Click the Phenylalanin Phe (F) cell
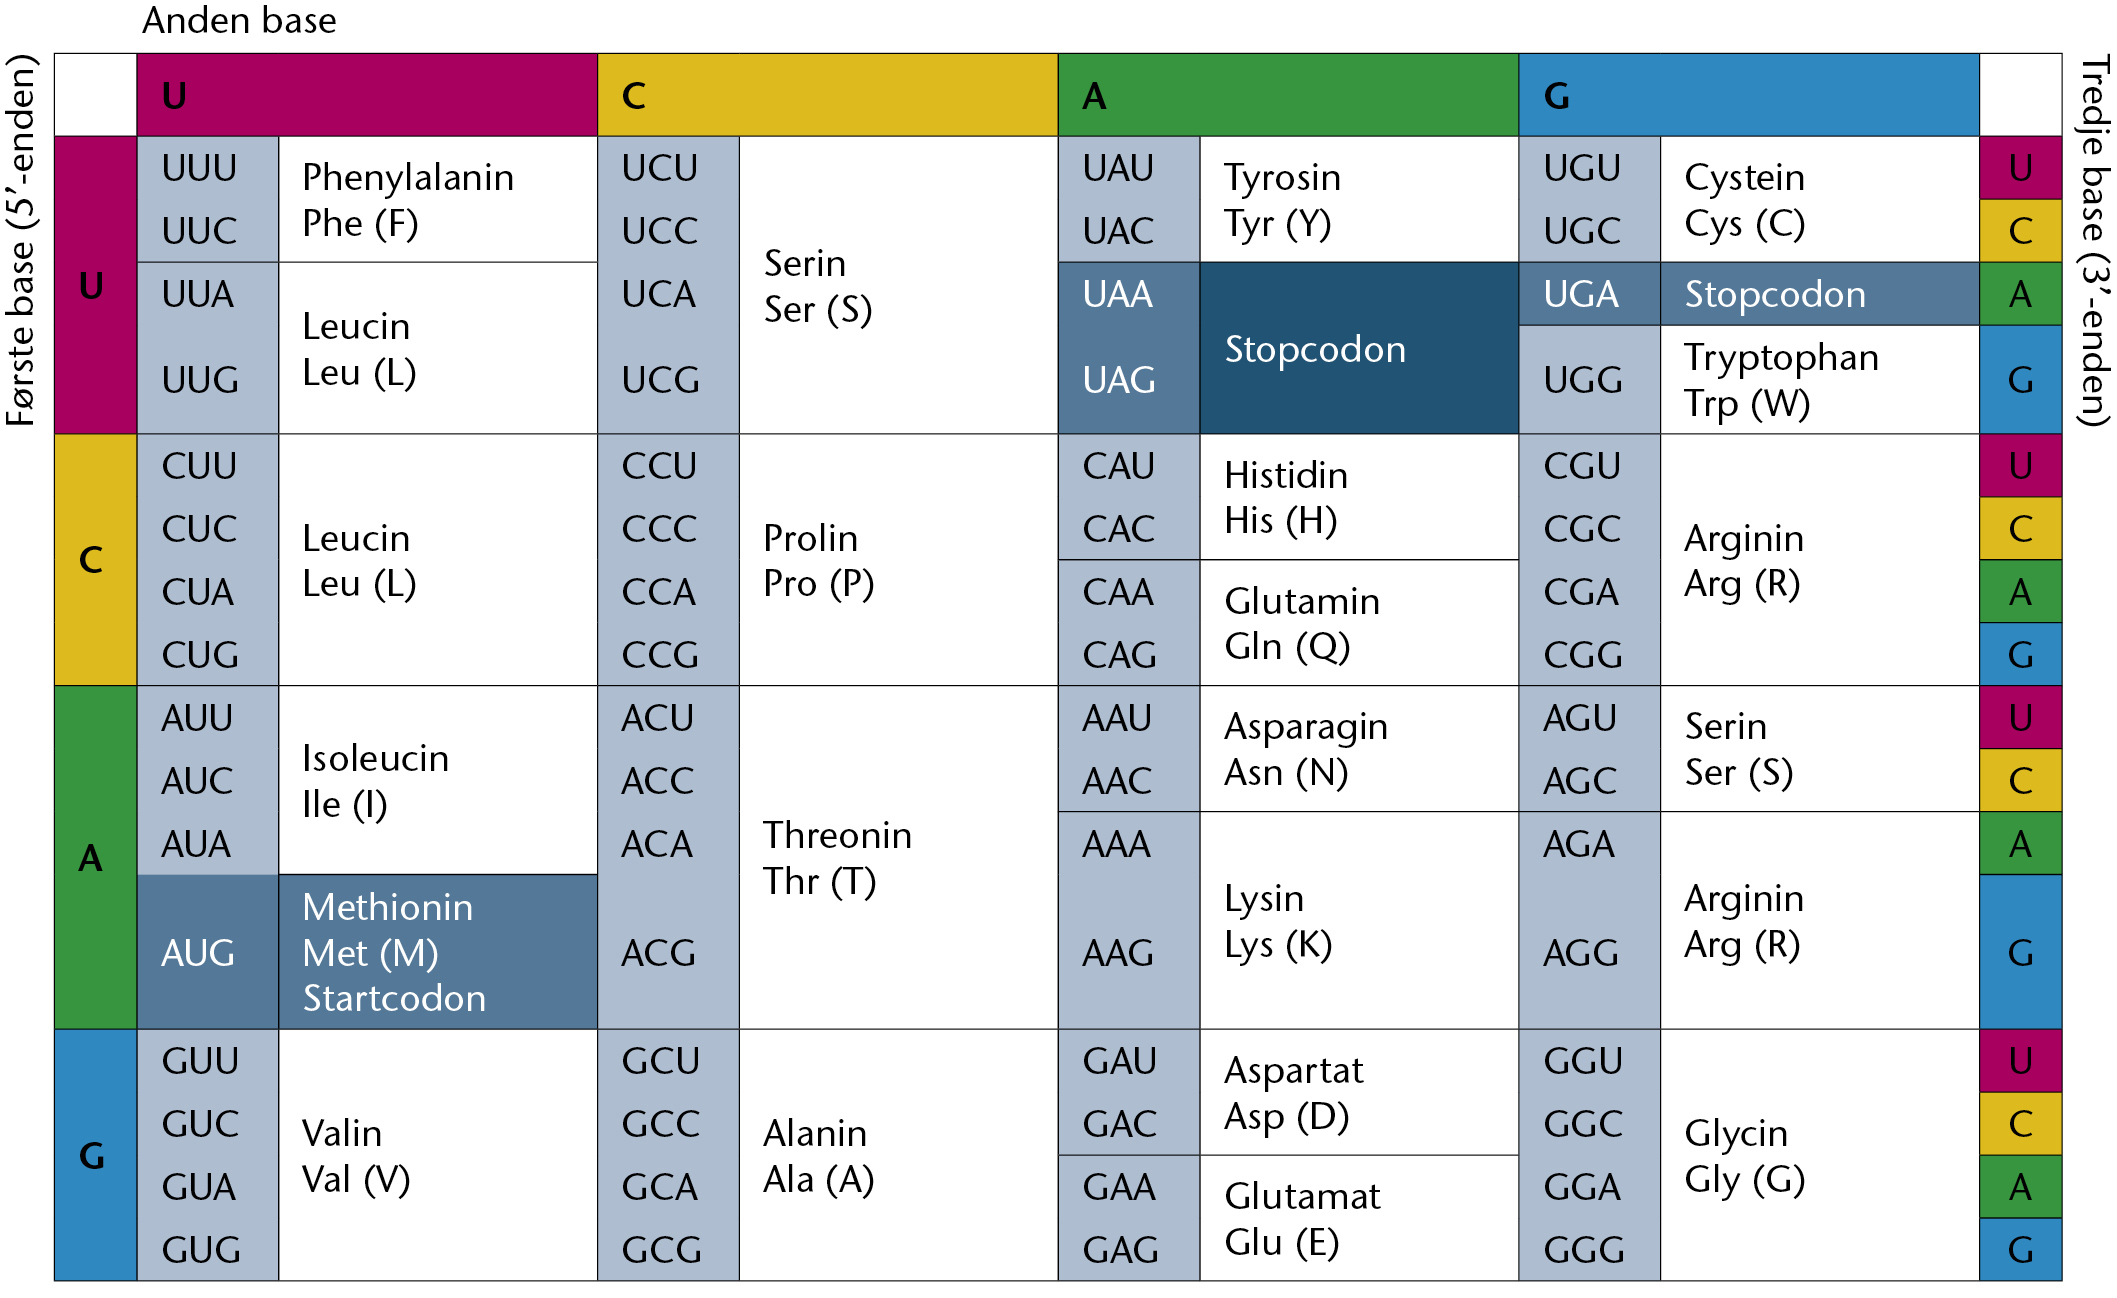This screenshot has width=2117, height=1298. point(438,199)
